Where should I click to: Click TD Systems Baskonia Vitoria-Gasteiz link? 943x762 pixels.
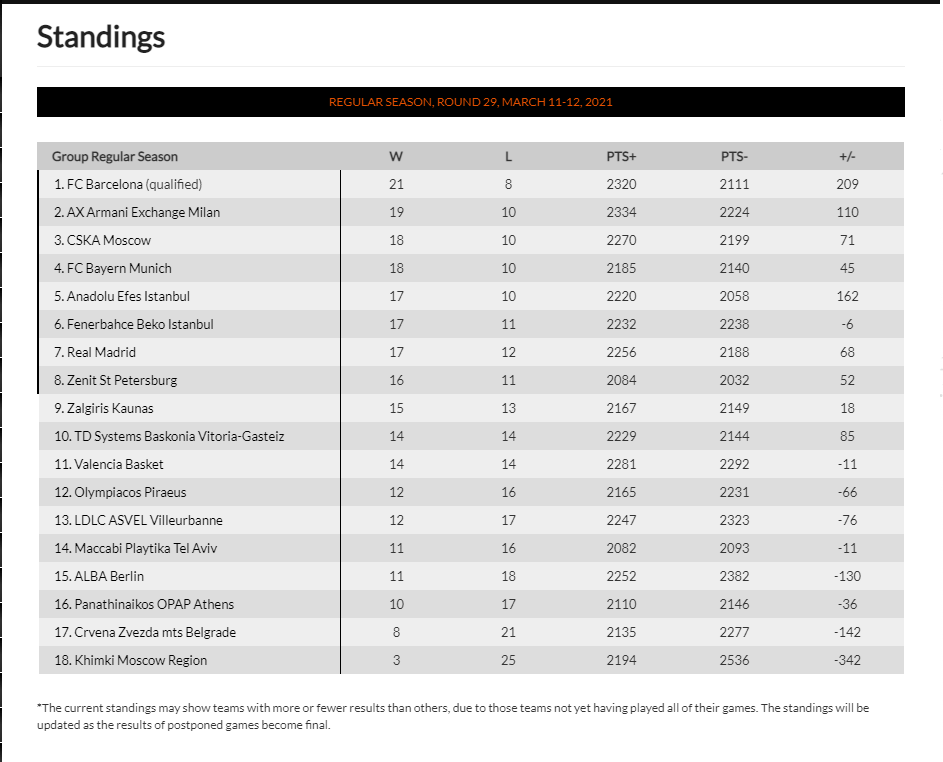click(x=177, y=436)
